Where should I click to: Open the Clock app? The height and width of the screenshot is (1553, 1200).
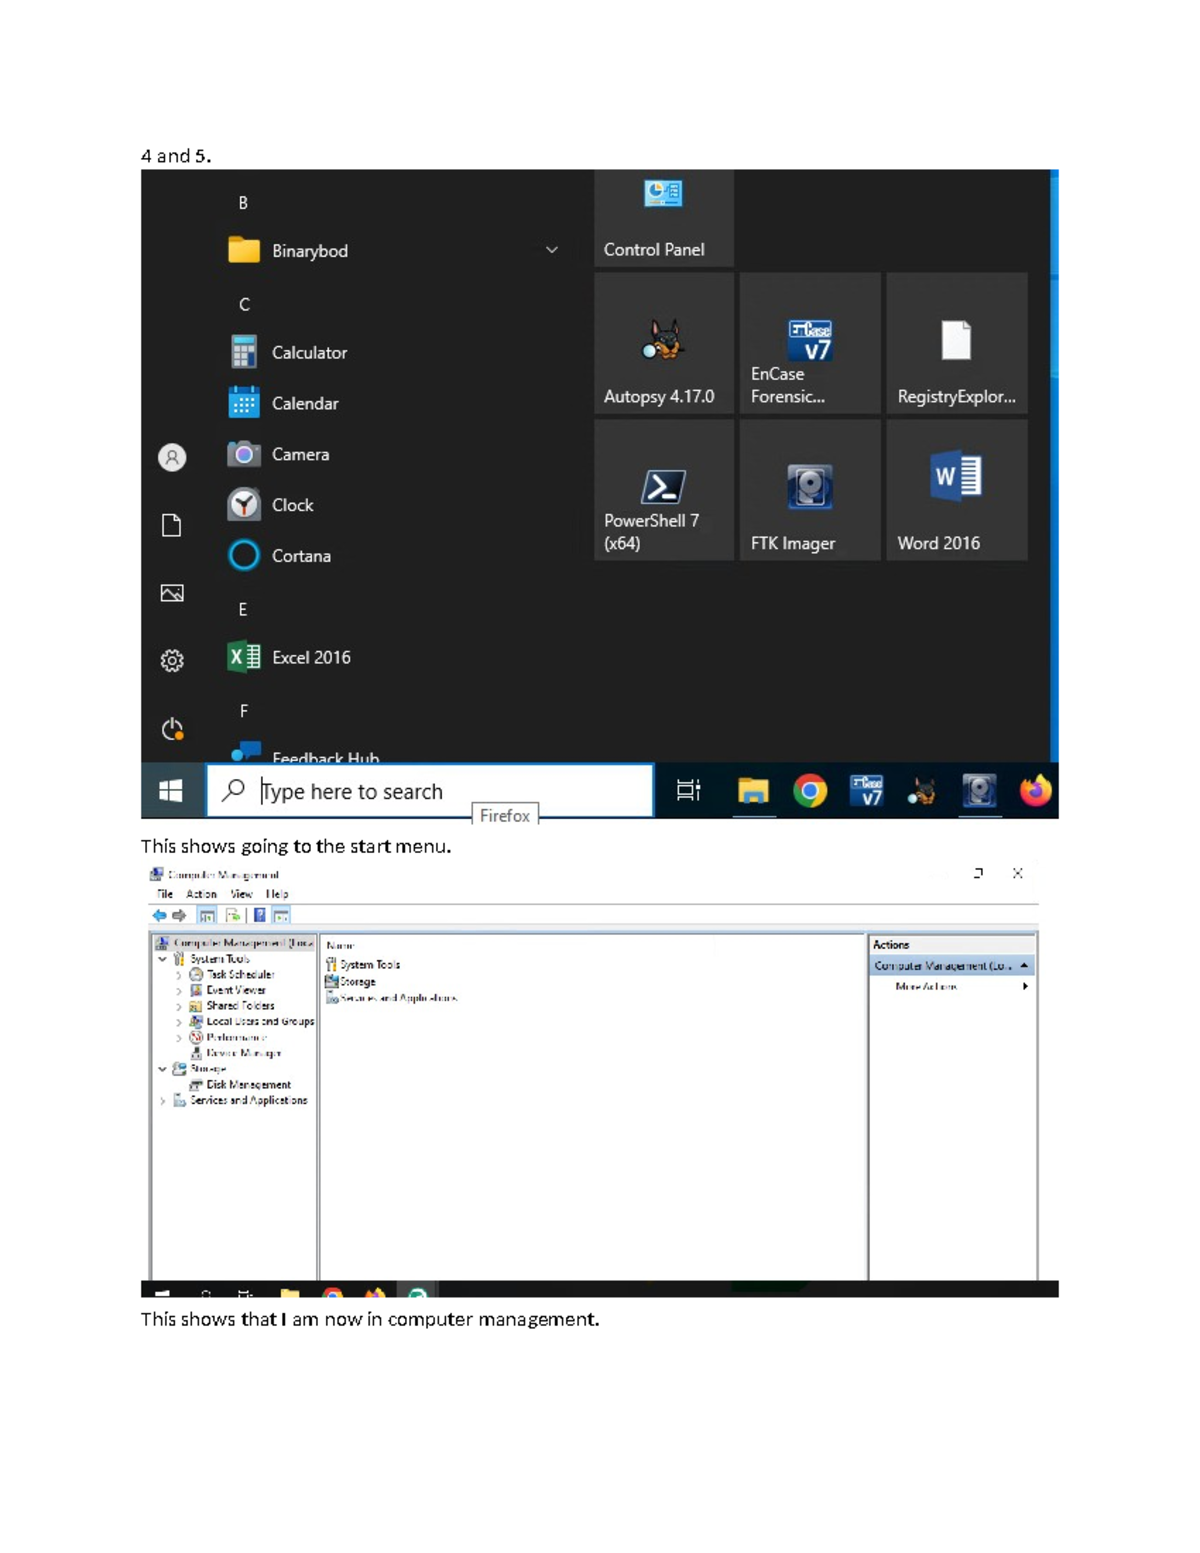point(271,505)
